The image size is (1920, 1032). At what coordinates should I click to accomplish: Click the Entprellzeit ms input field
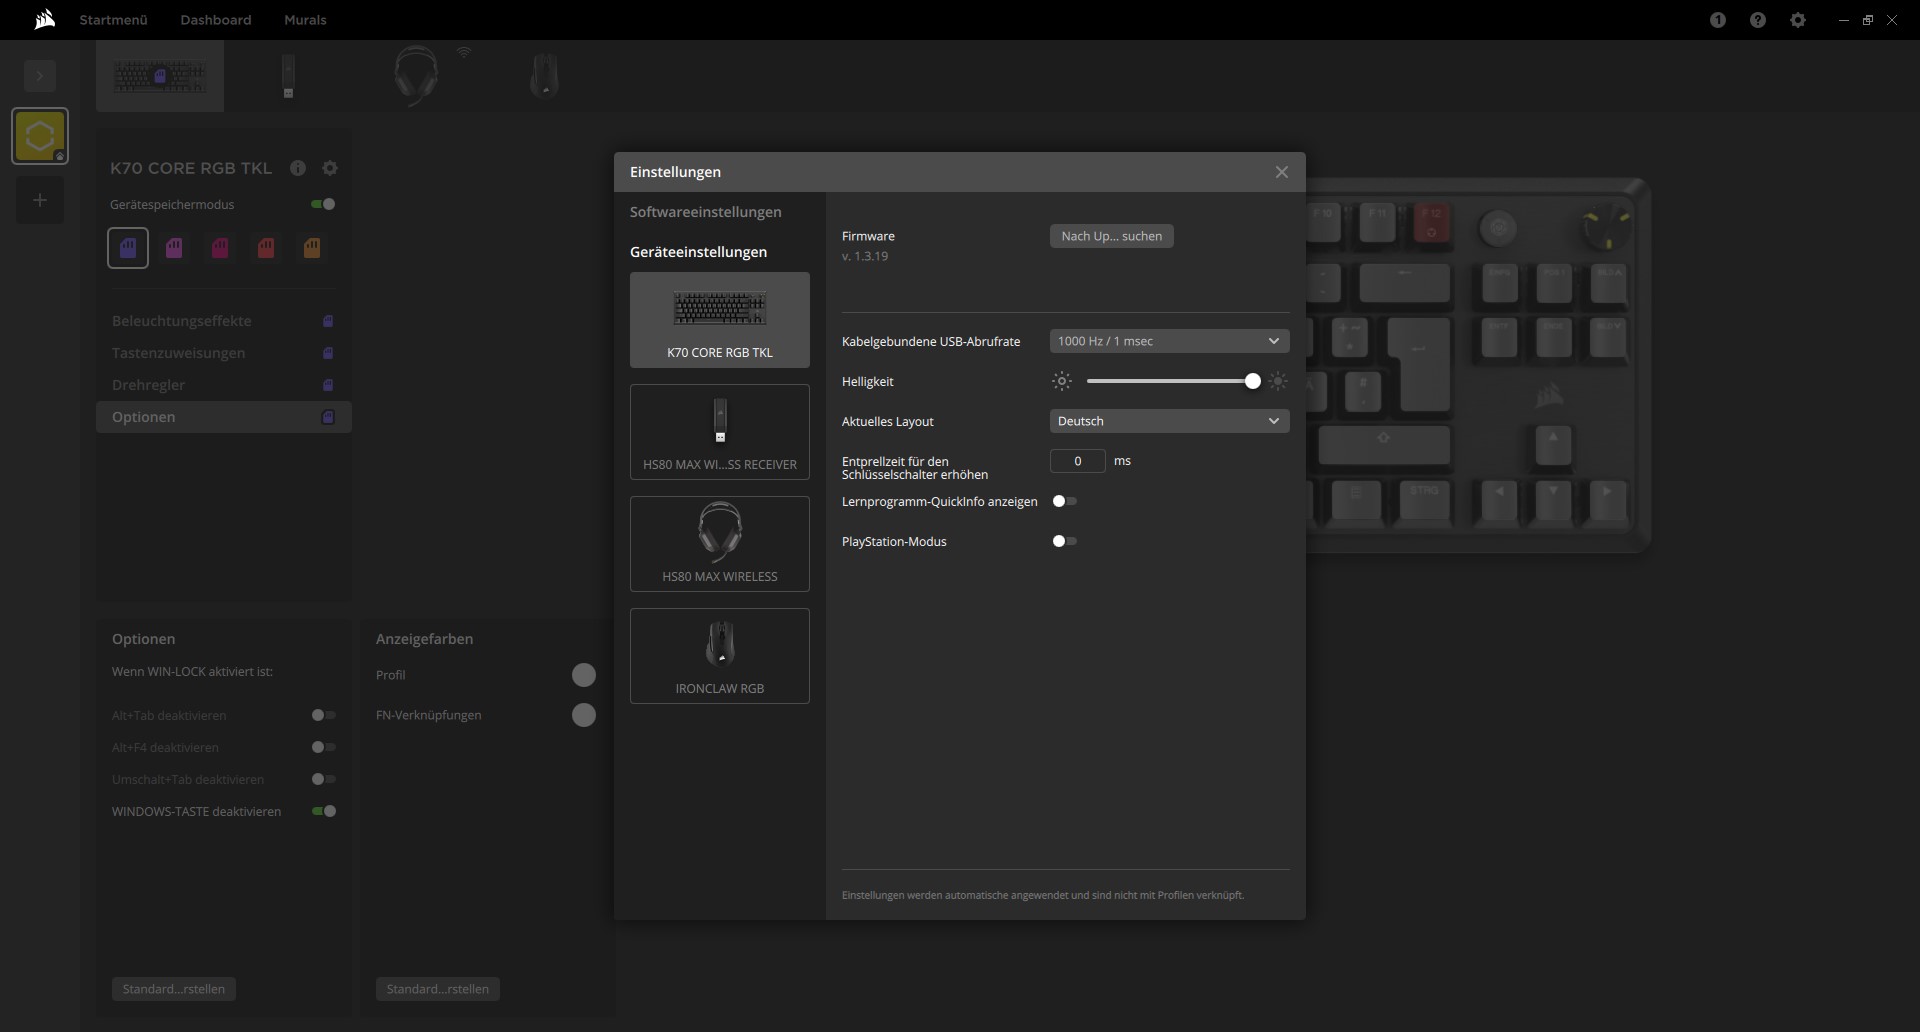pos(1077,461)
